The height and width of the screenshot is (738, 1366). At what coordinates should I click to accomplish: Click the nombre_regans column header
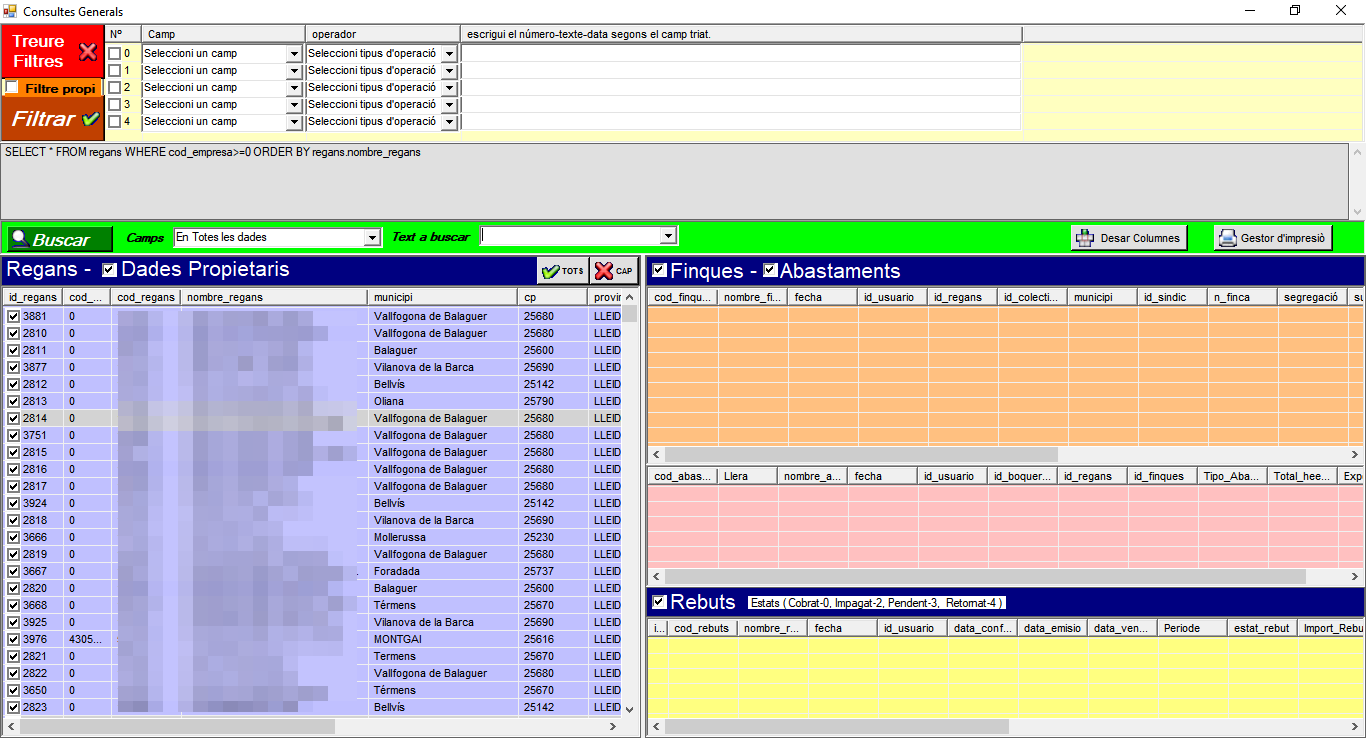(x=272, y=297)
